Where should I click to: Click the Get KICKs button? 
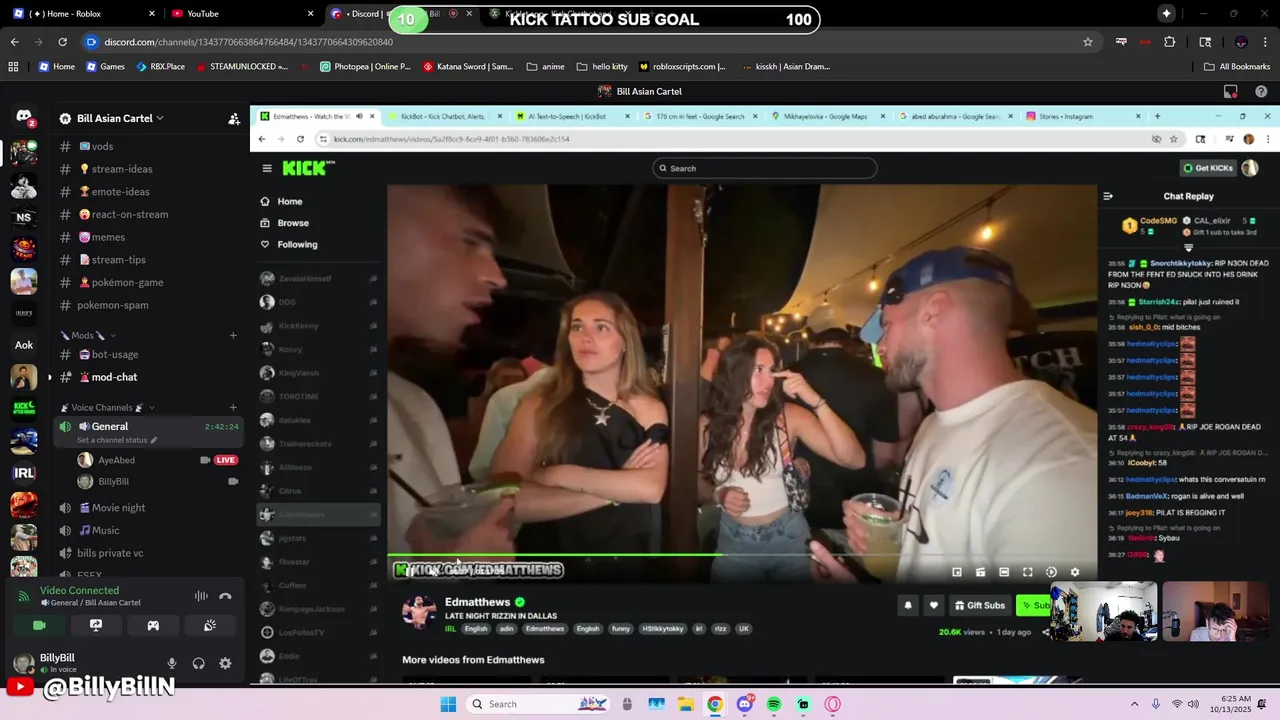click(x=1208, y=168)
